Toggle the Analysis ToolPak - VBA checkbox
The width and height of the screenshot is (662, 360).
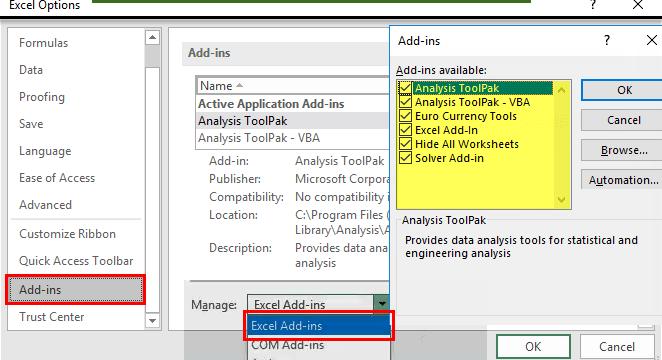coord(405,102)
